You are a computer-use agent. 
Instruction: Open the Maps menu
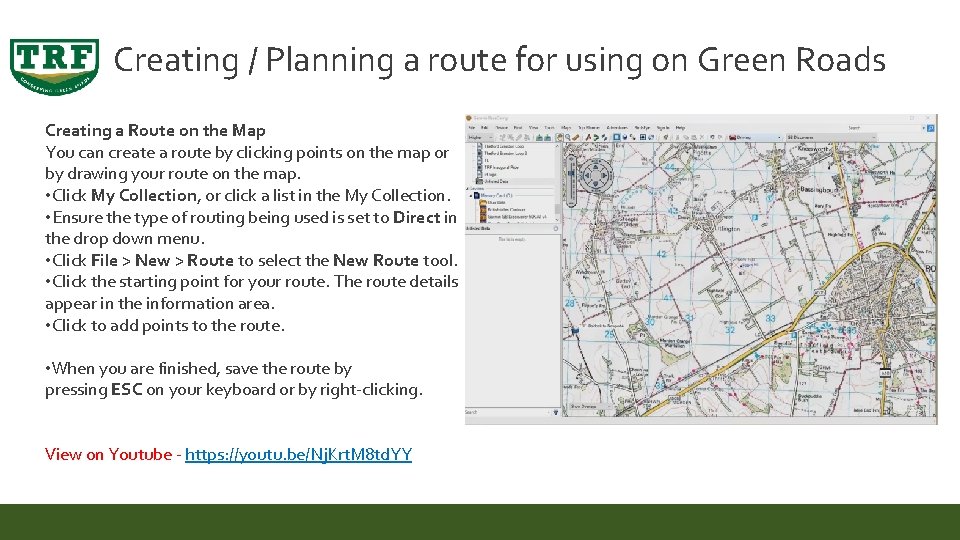(x=566, y=127)
